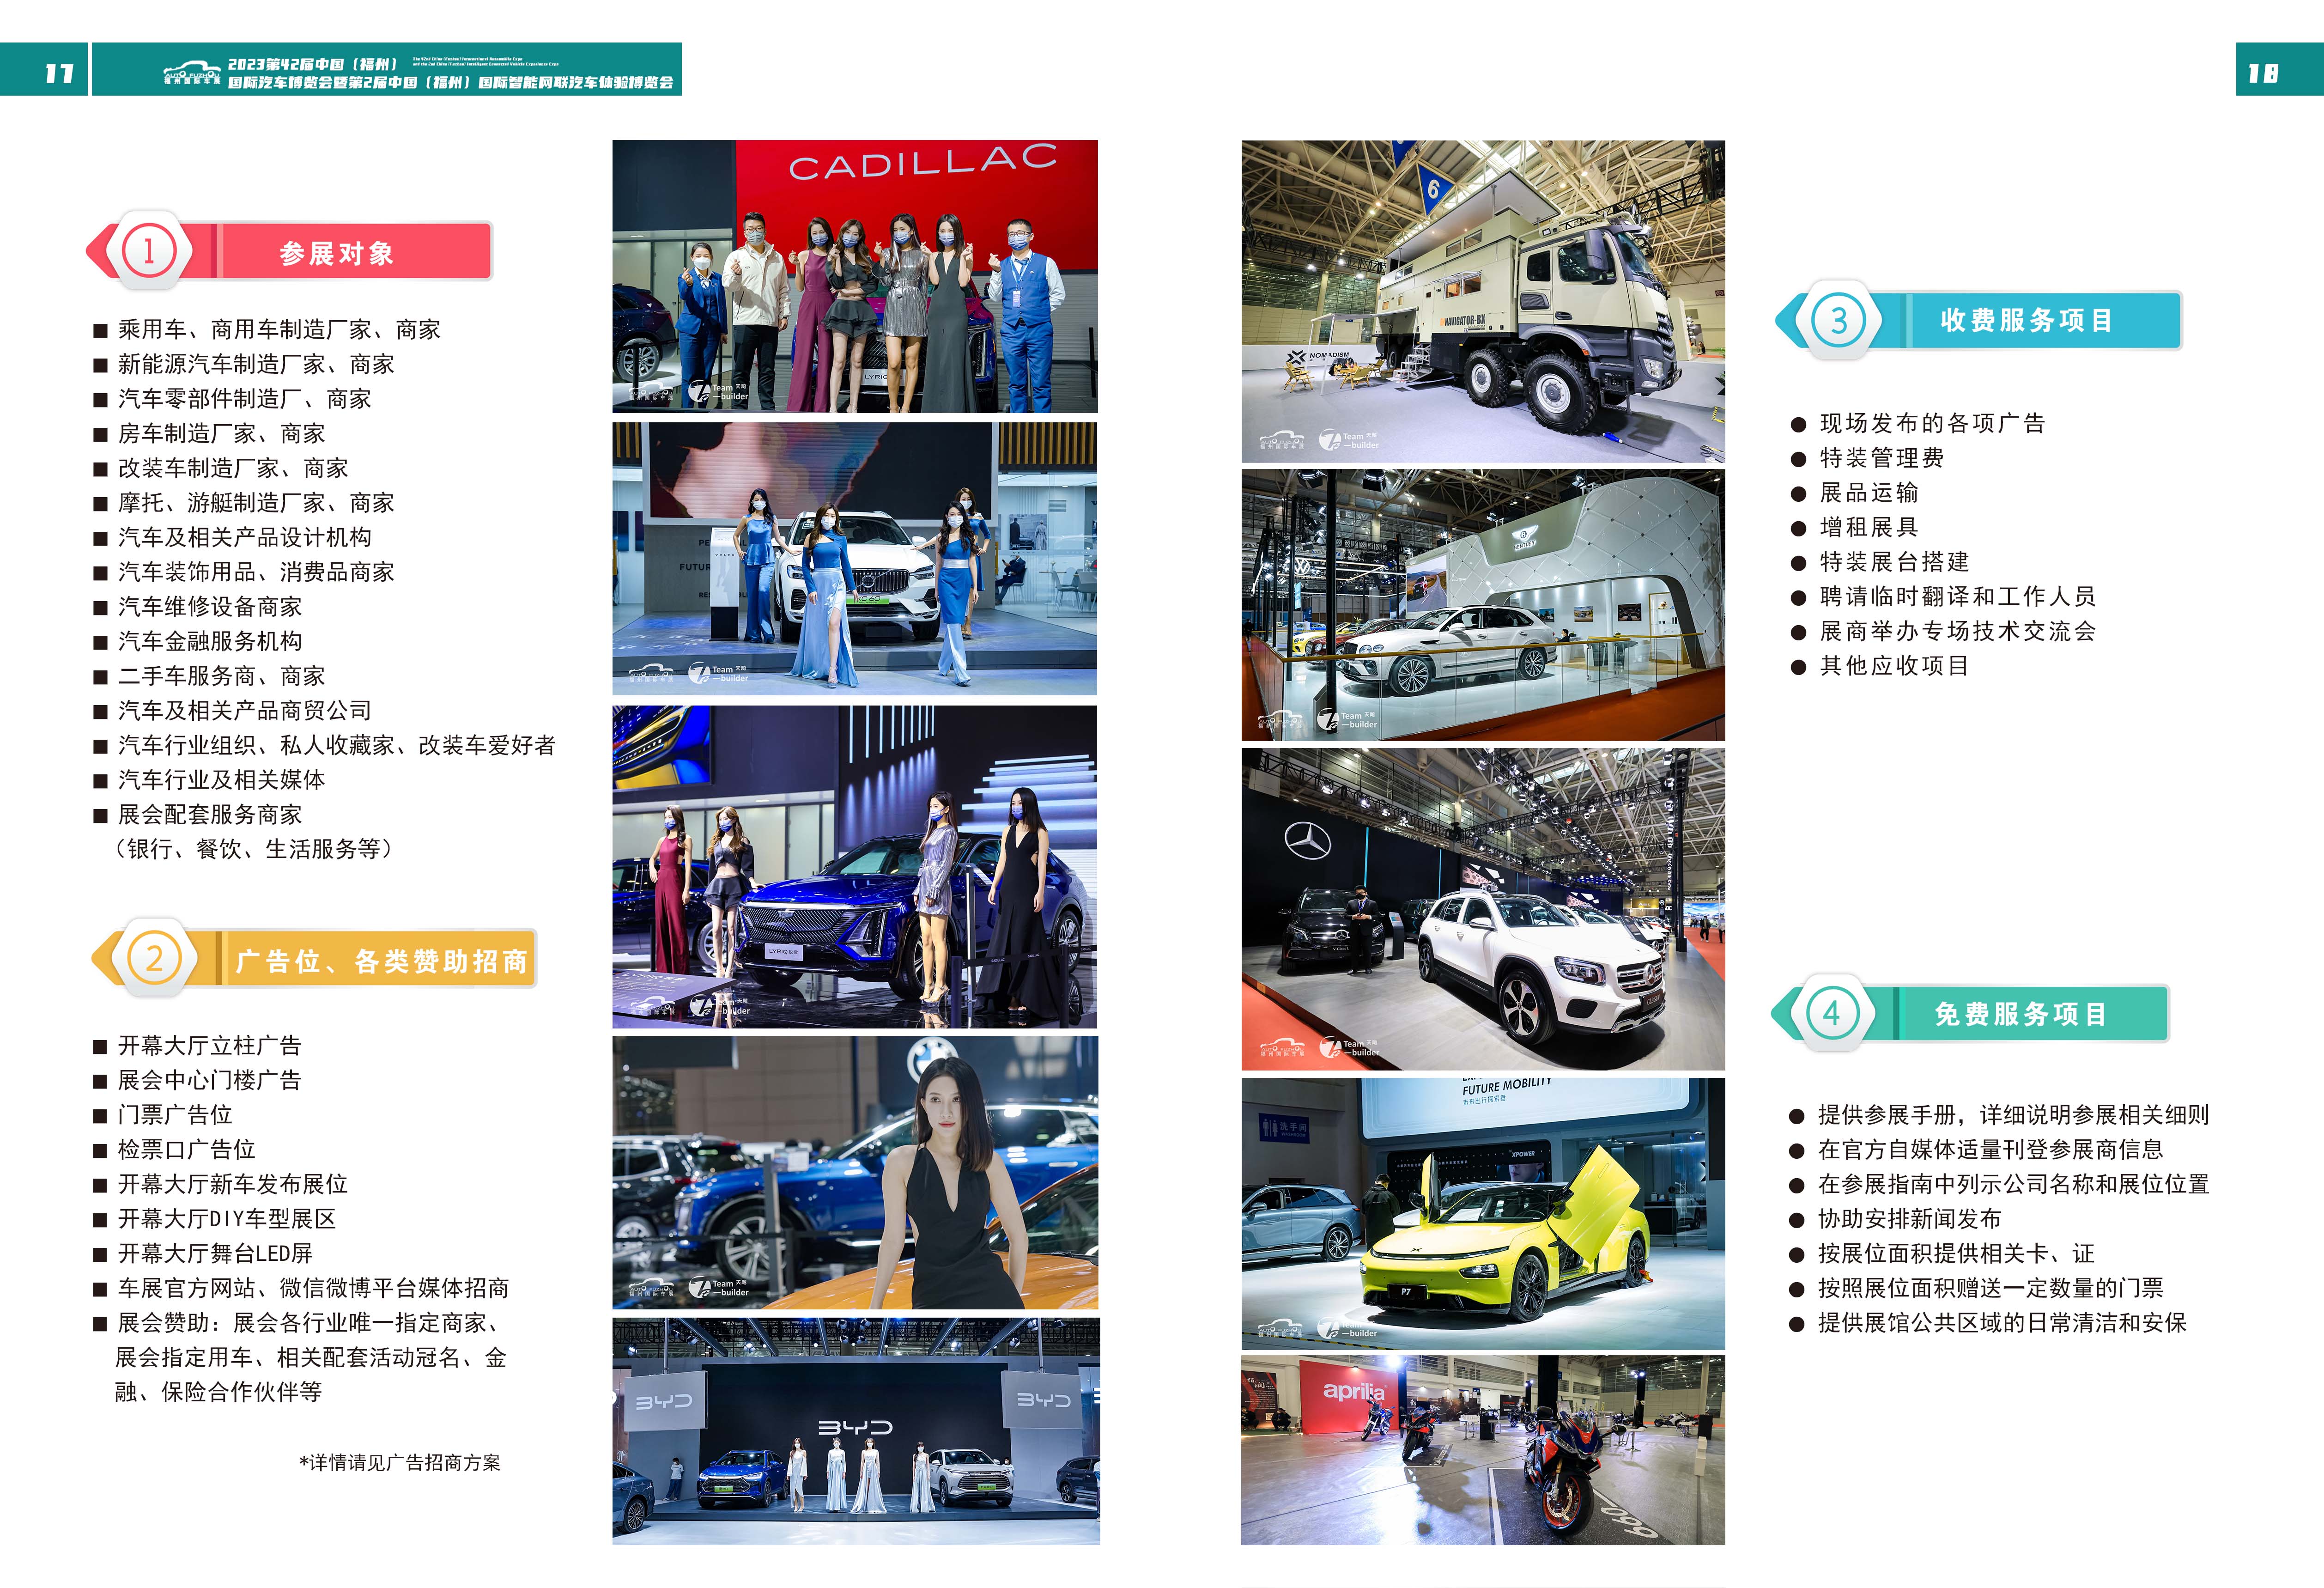Click text 增租展具

click(x=1869, y=527)
